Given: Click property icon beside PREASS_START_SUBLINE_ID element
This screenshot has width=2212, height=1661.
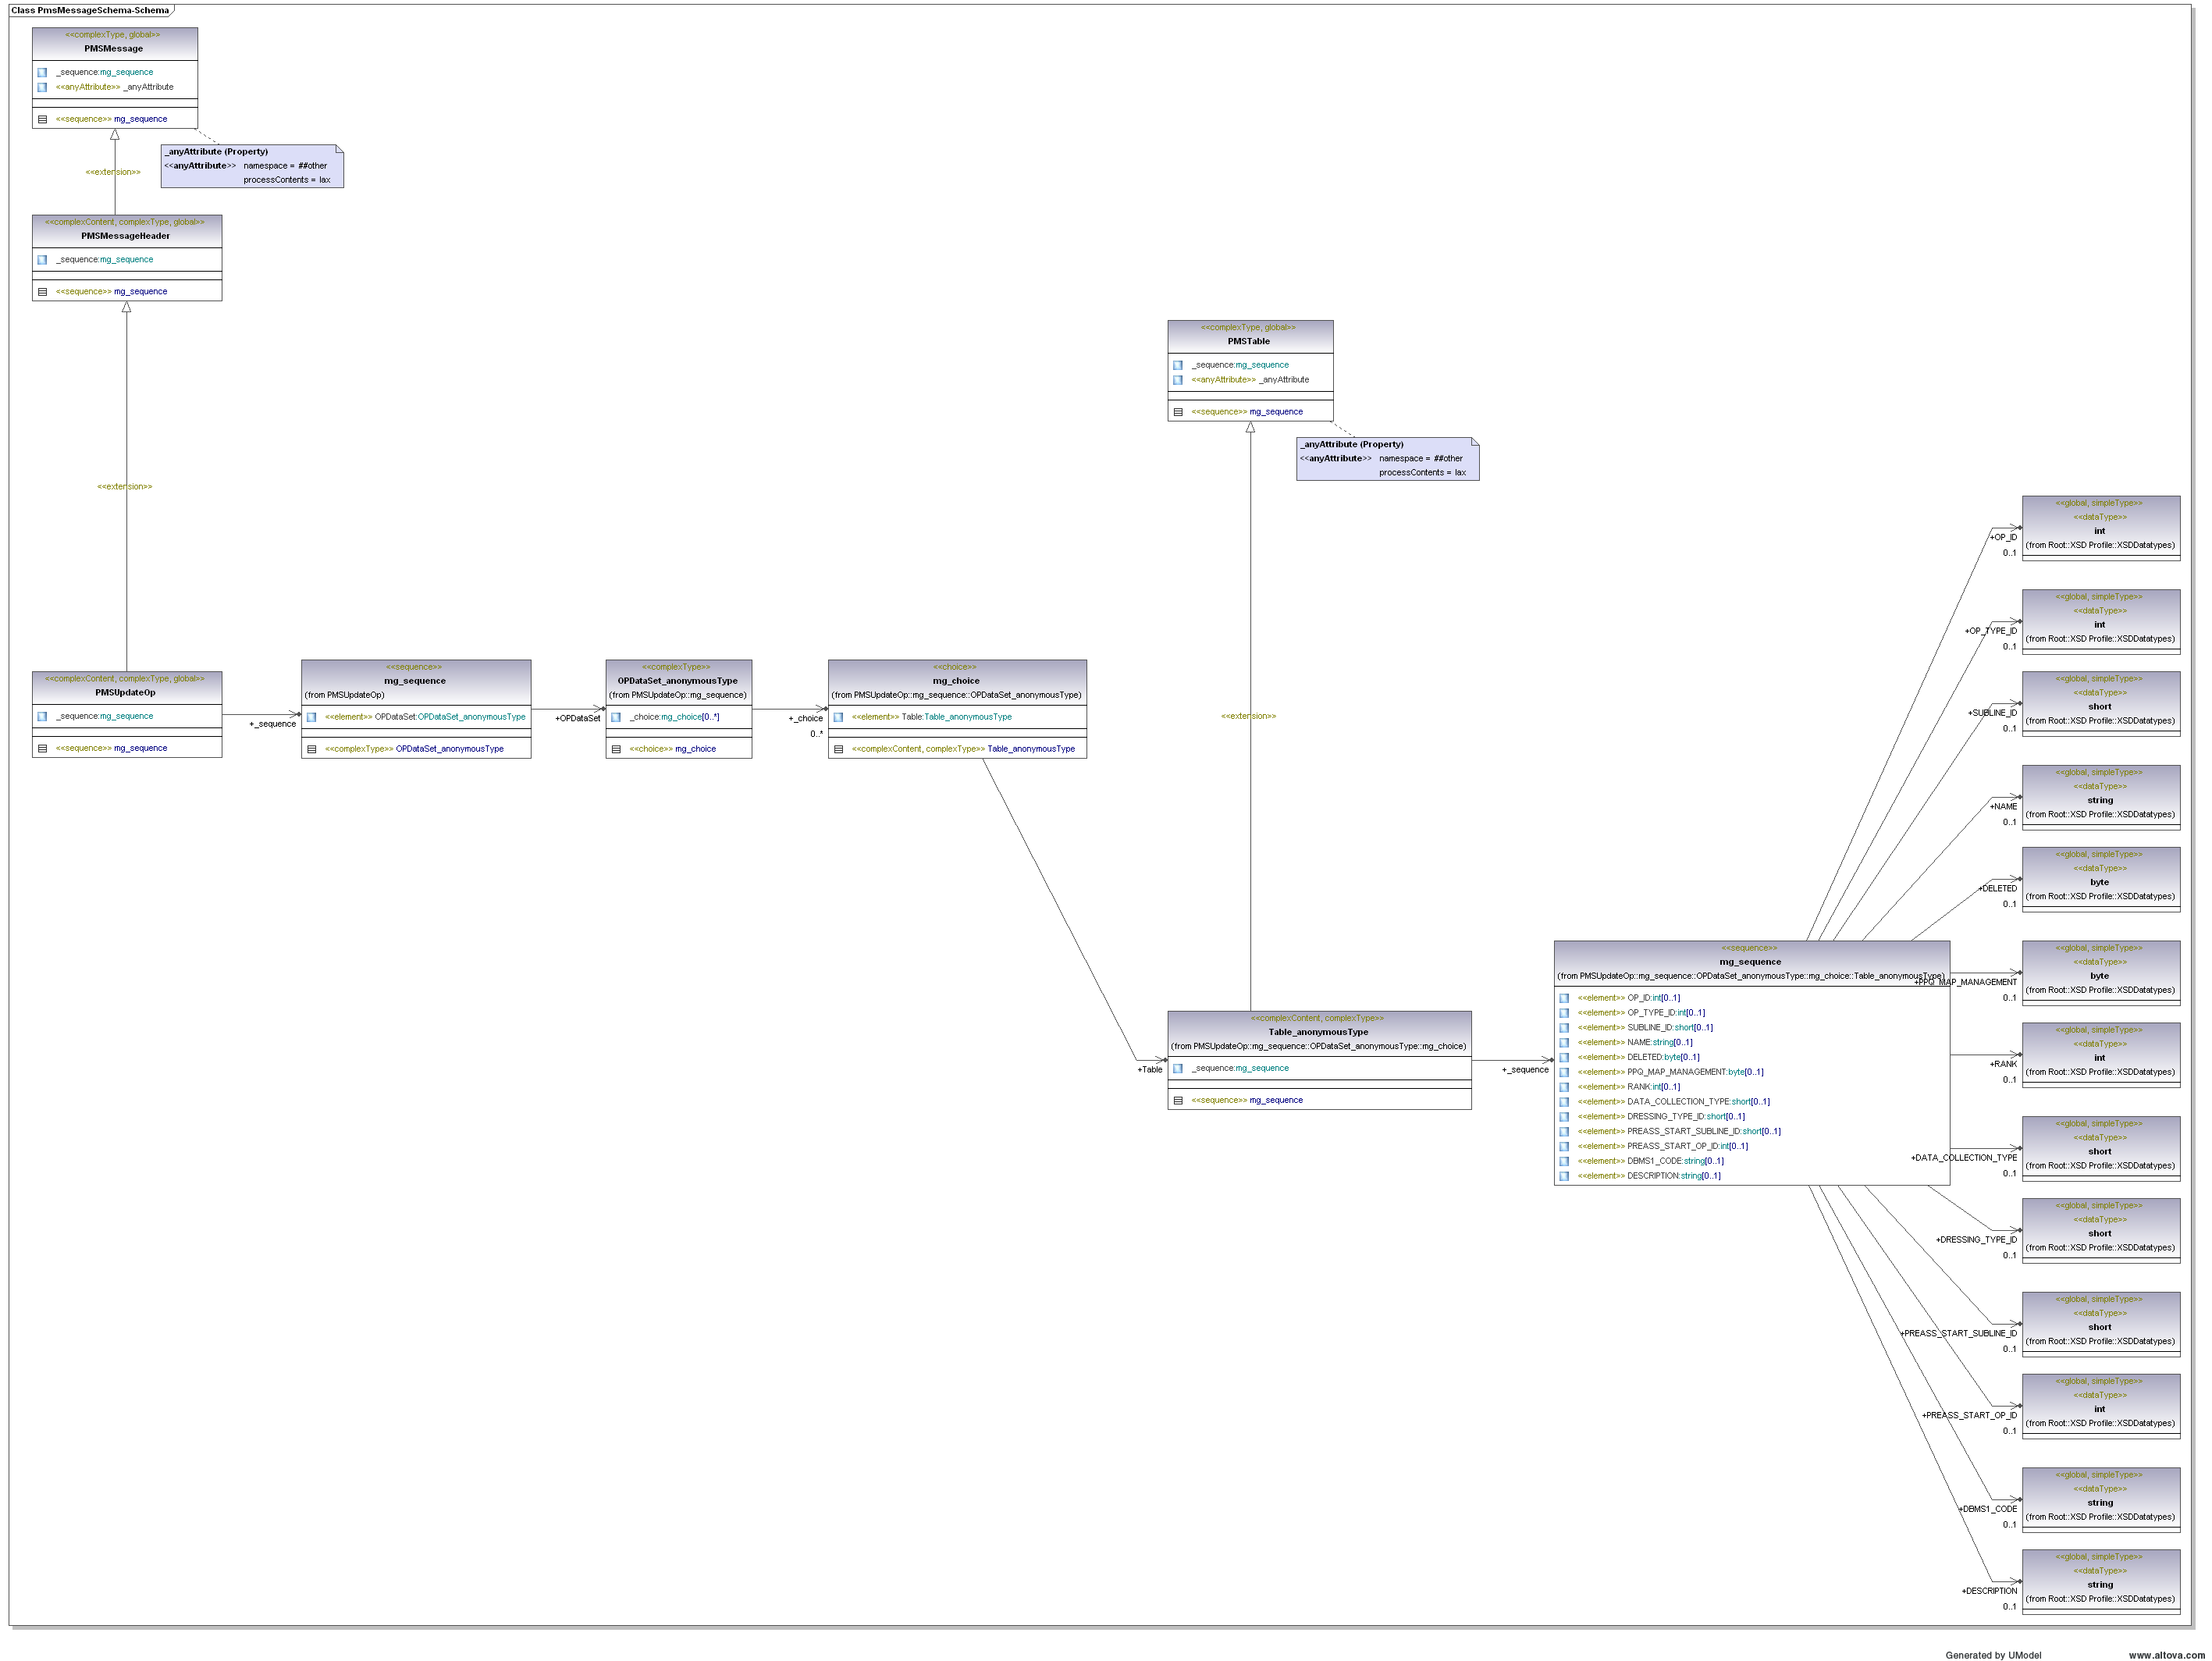Looking at the screenshot, I should pos(1564,1132).
